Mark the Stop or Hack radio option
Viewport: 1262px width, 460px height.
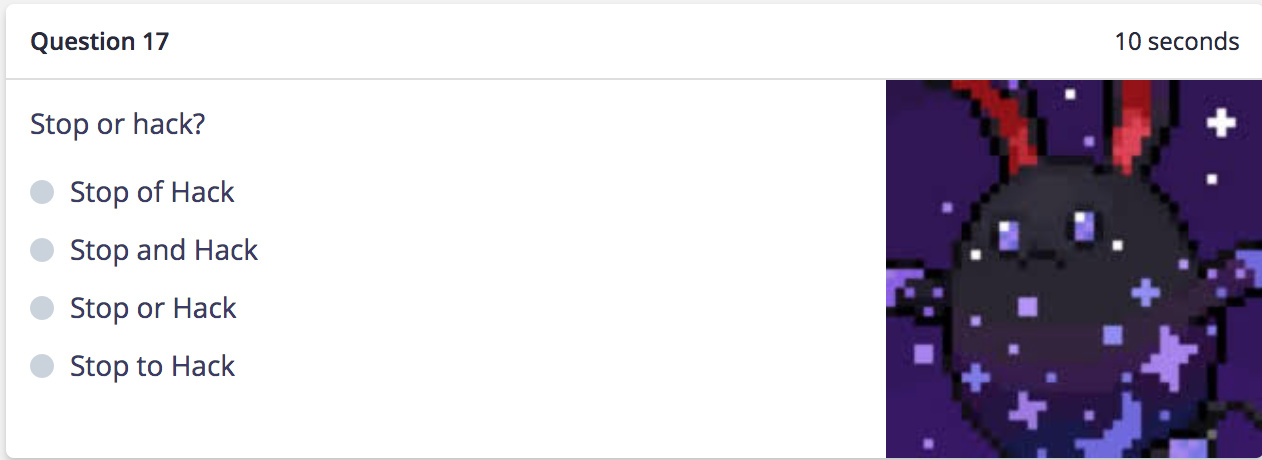click(42, 308)
